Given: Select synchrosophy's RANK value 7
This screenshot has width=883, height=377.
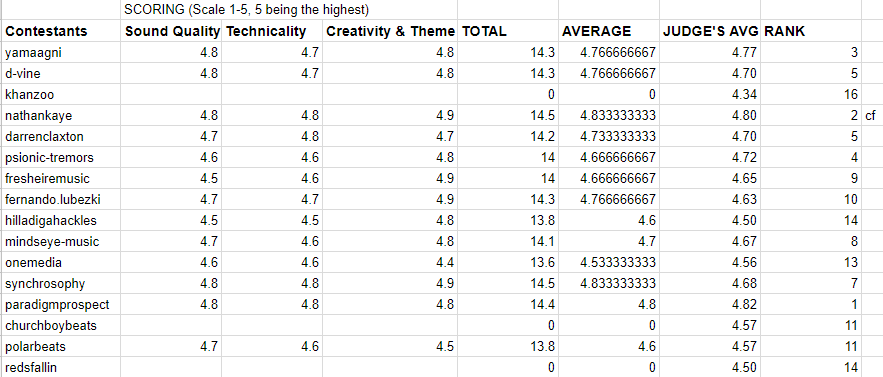Looking at the screenshot, I should pos(811,283).
